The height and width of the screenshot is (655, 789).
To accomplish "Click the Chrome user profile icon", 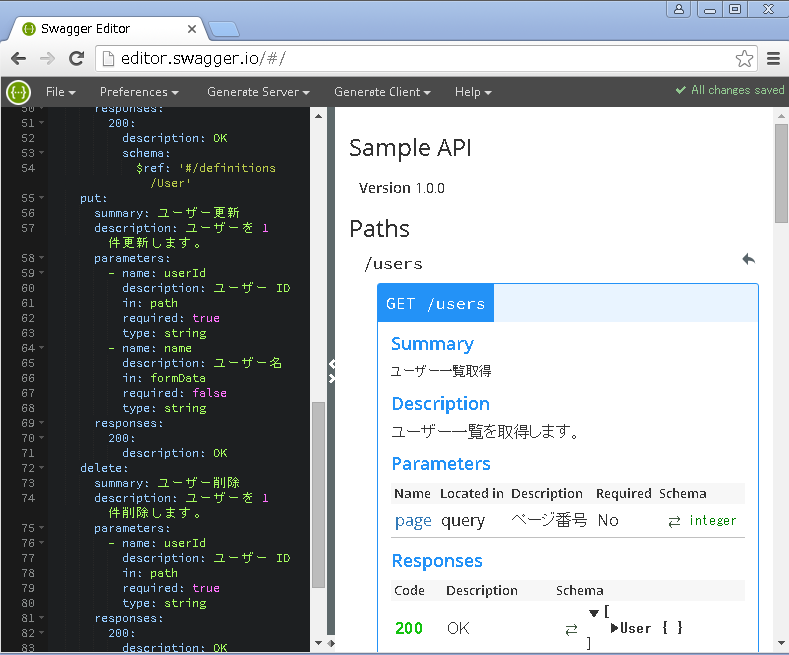I will [x=679, y=9].
